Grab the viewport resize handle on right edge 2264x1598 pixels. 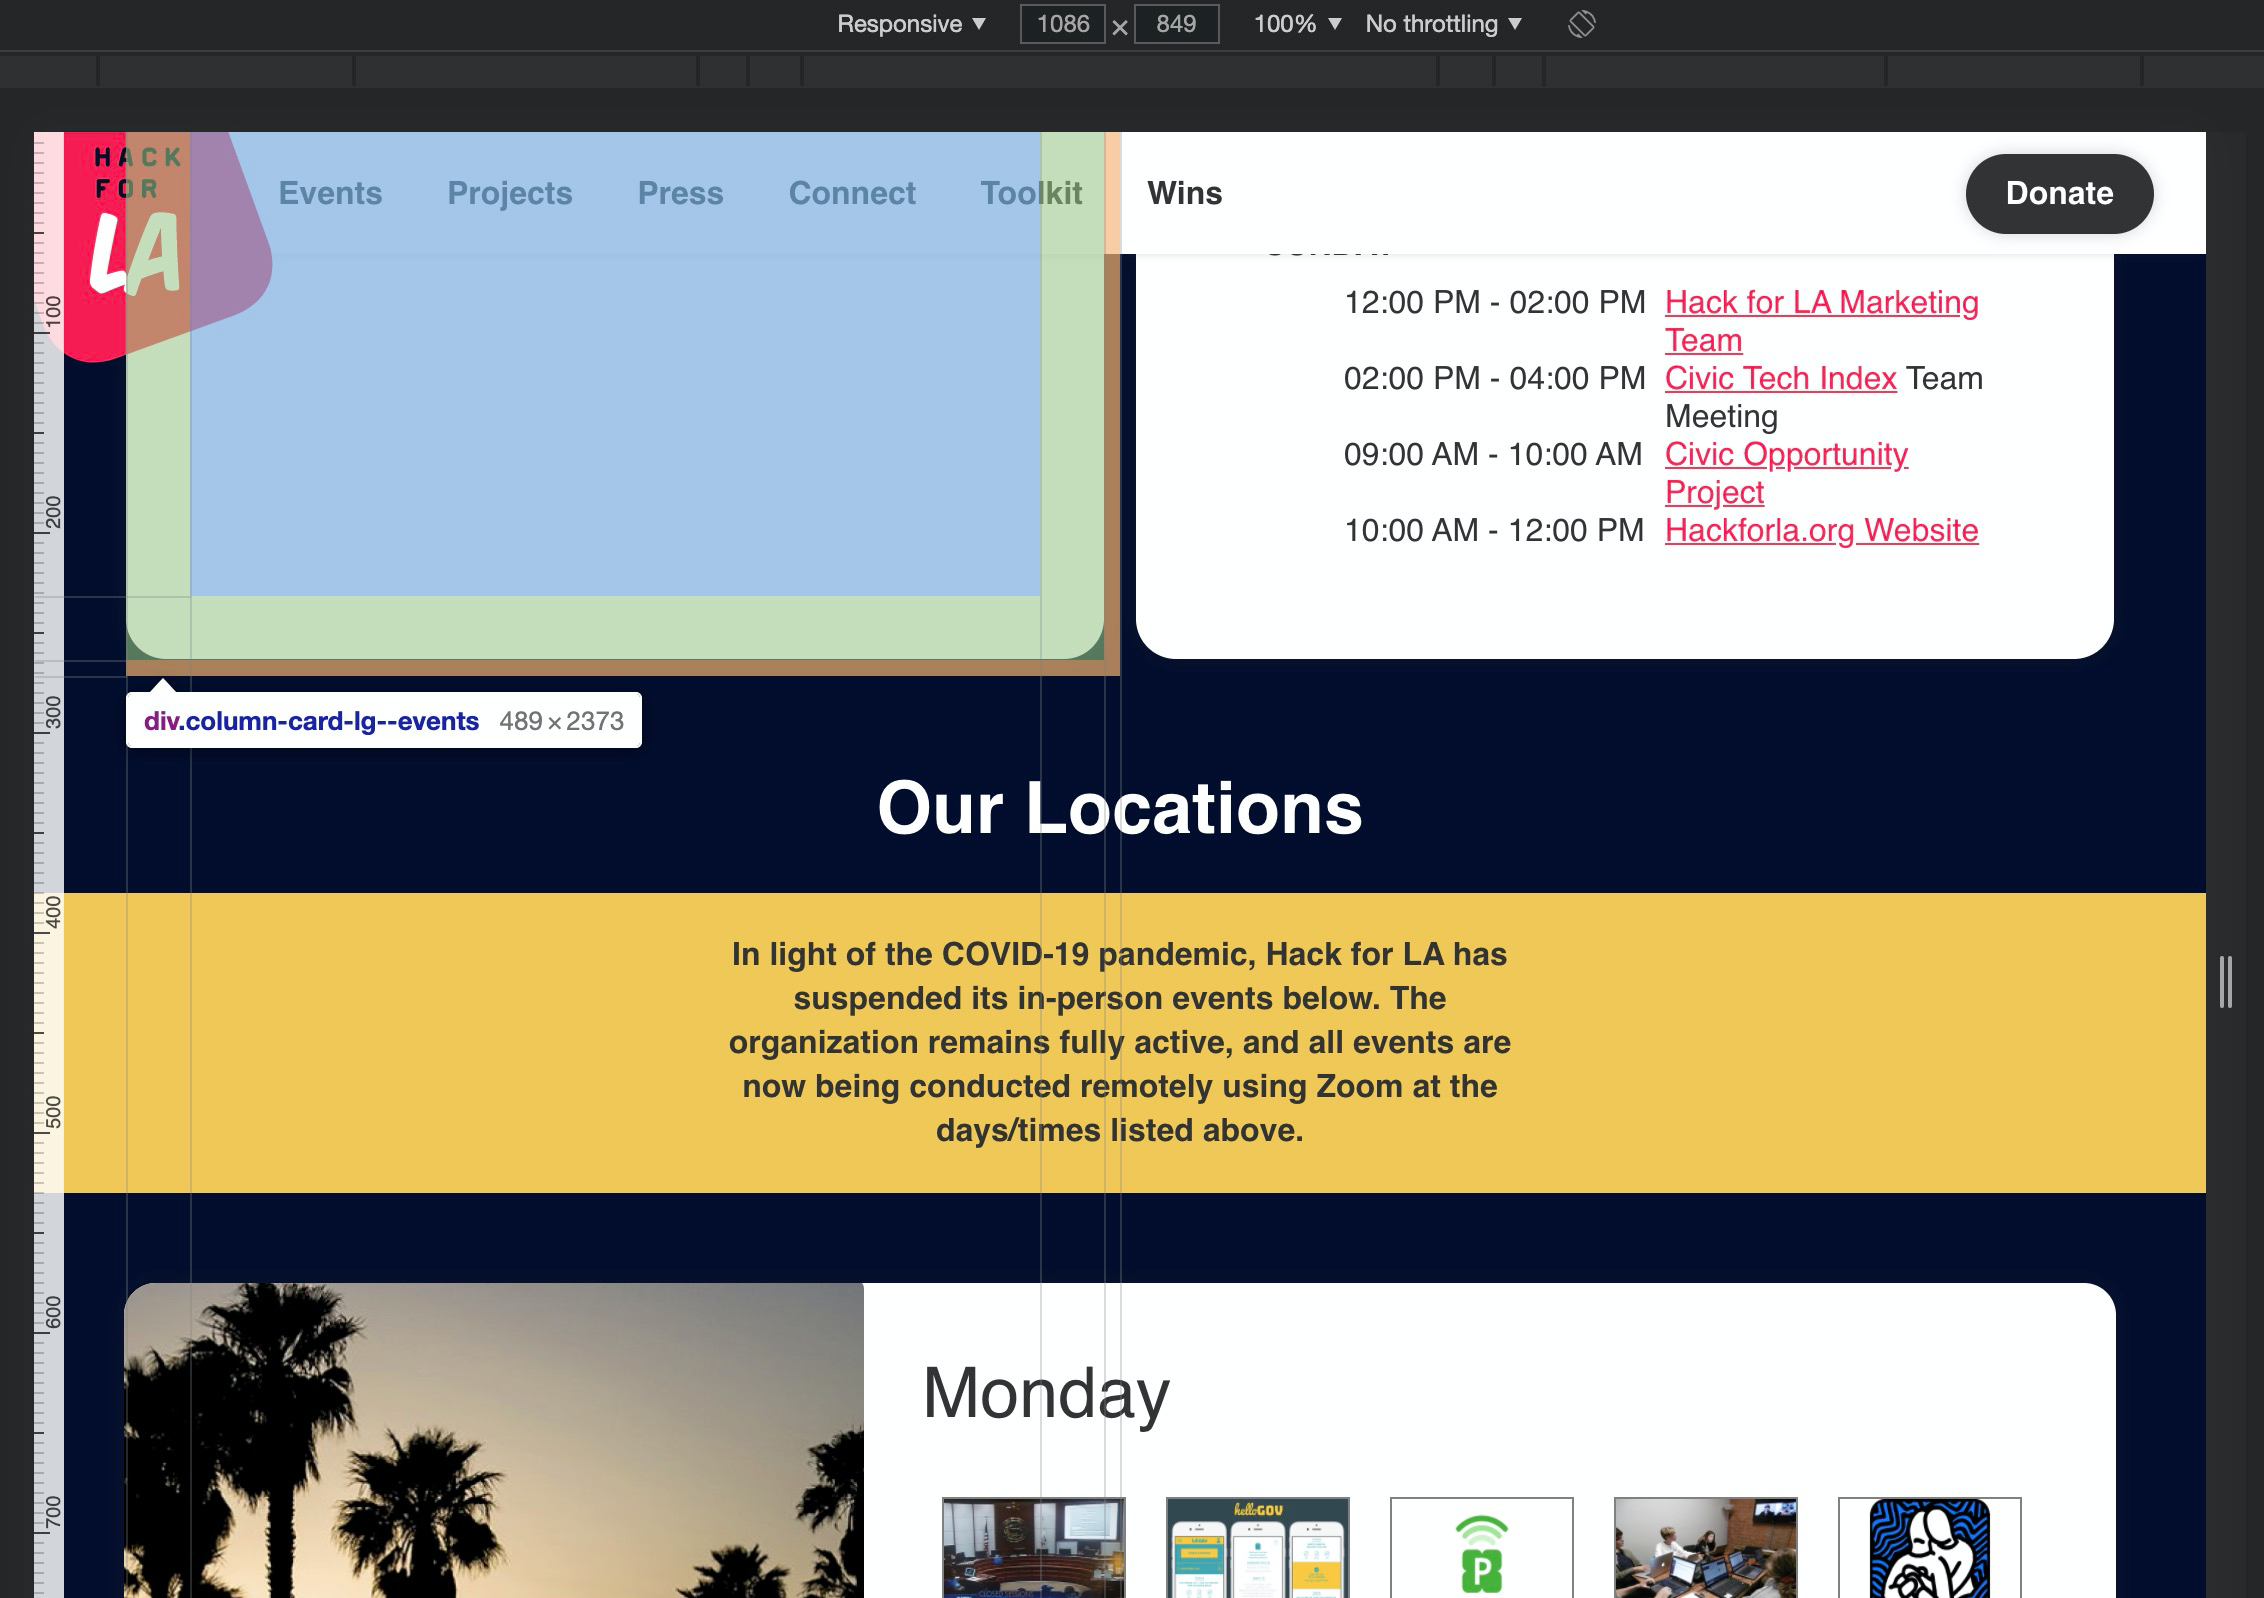point(2225,981)
